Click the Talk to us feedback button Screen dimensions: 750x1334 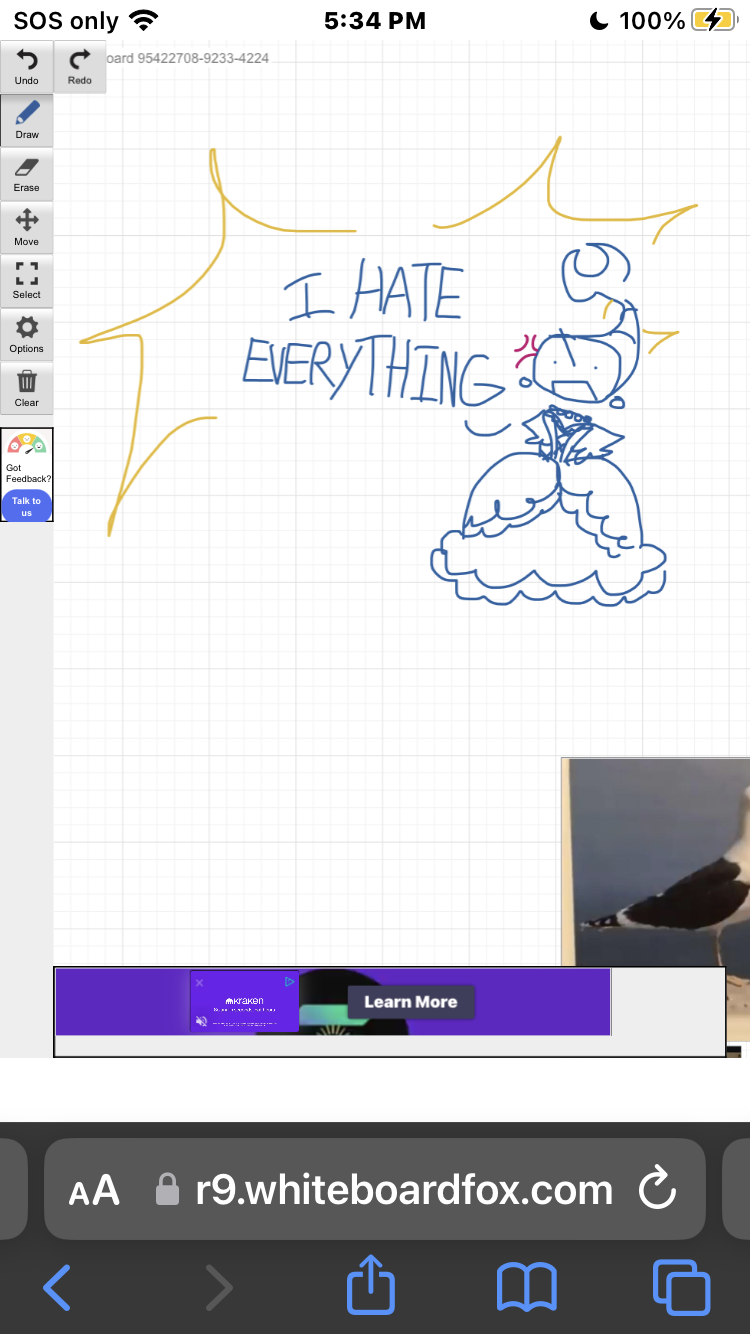click(27, 506)
